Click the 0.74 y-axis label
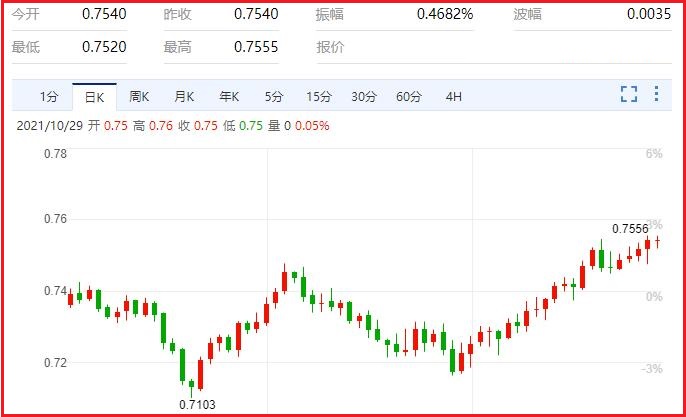686x417 pixels. 56,291
